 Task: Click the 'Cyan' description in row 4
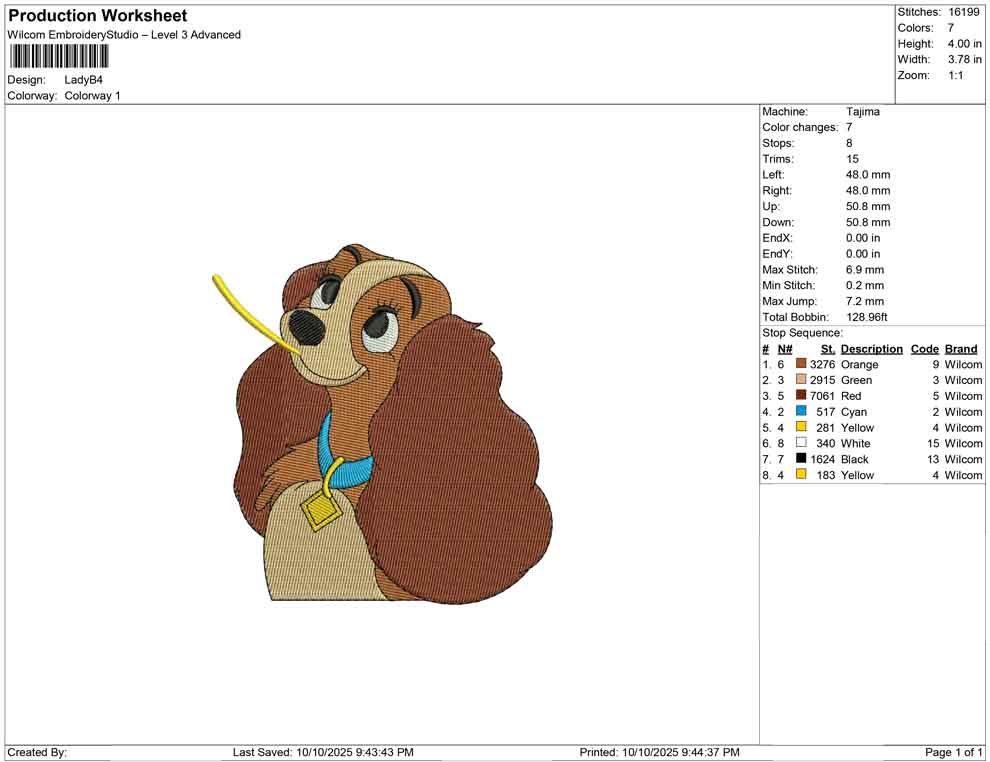(854, 412)
